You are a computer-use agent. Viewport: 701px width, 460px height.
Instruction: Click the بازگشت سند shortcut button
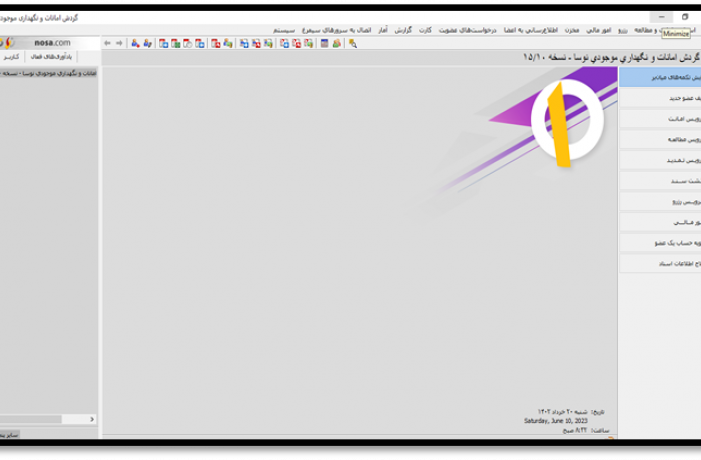point(660,181)
